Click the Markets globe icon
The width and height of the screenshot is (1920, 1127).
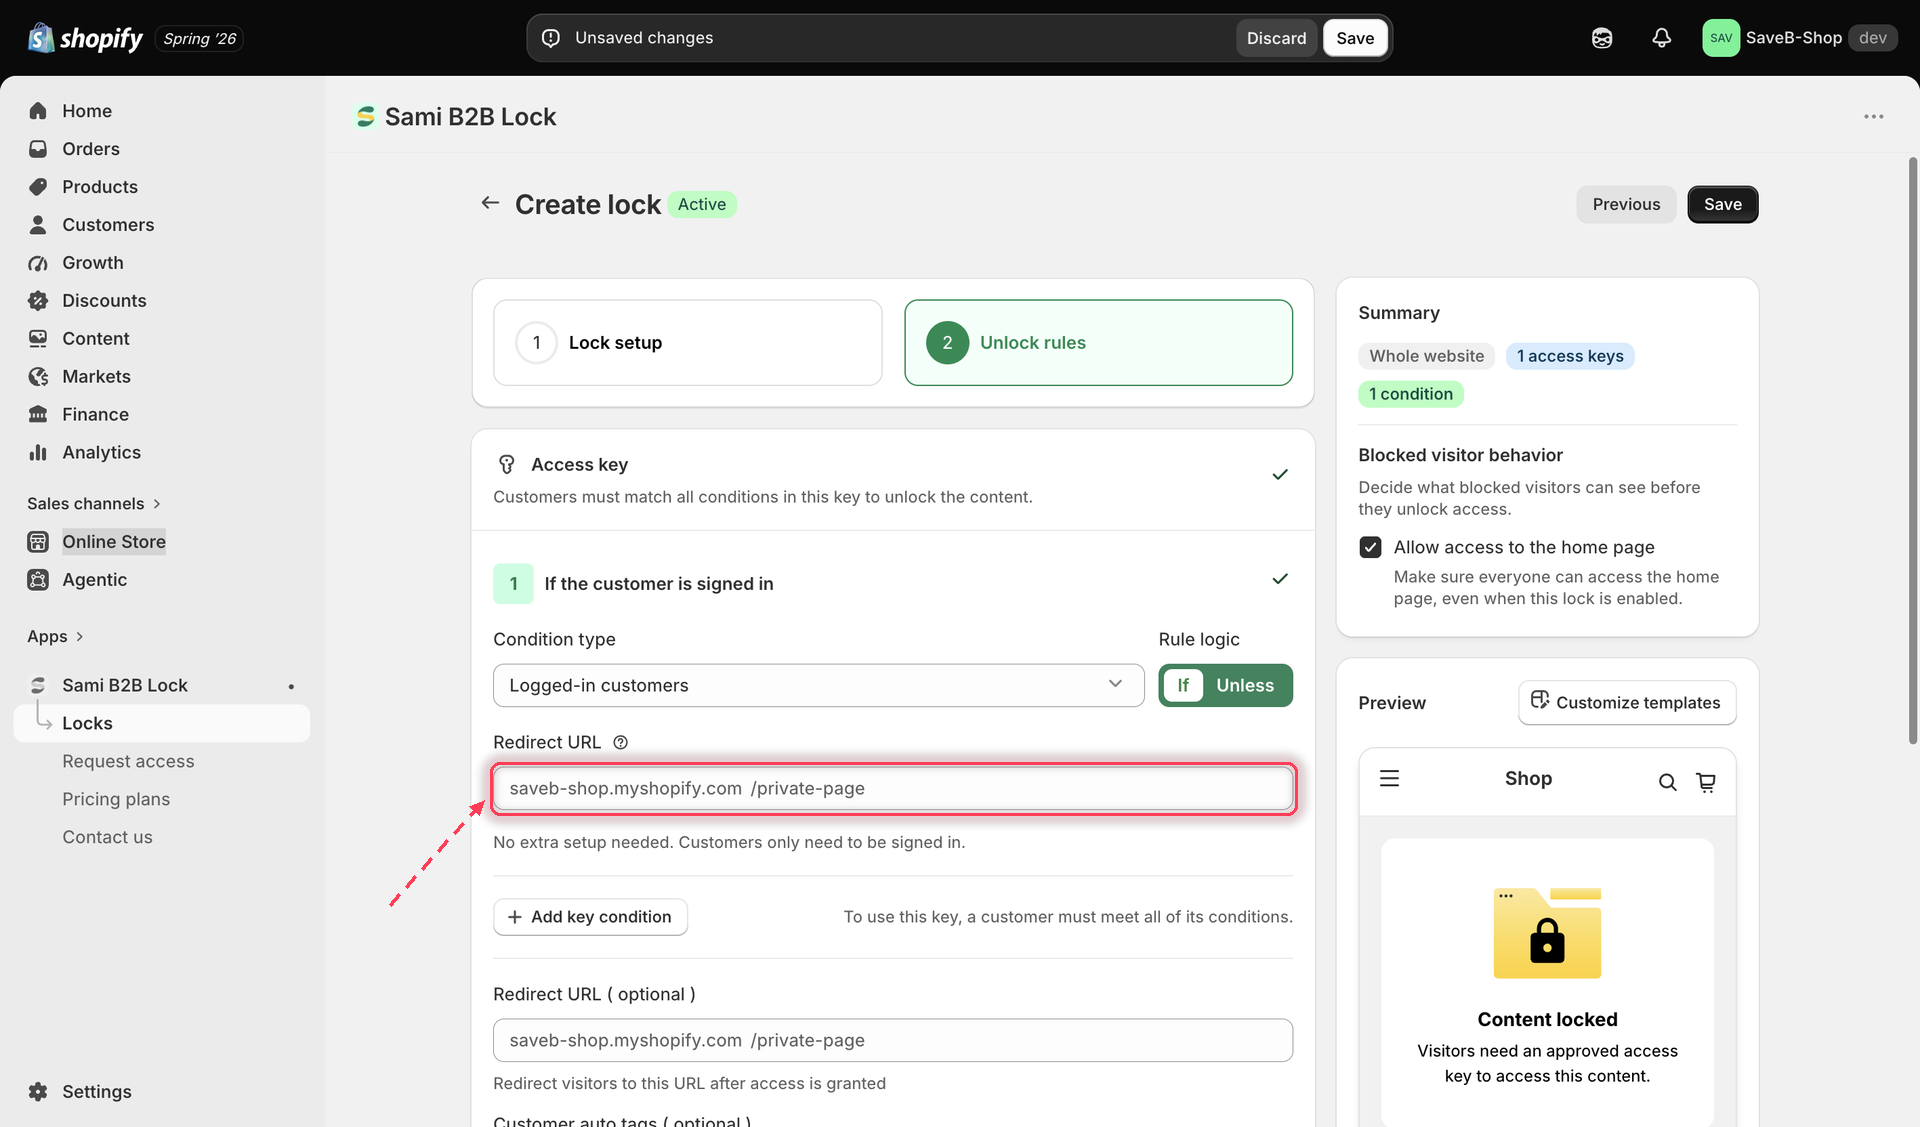tap(38, 377)
